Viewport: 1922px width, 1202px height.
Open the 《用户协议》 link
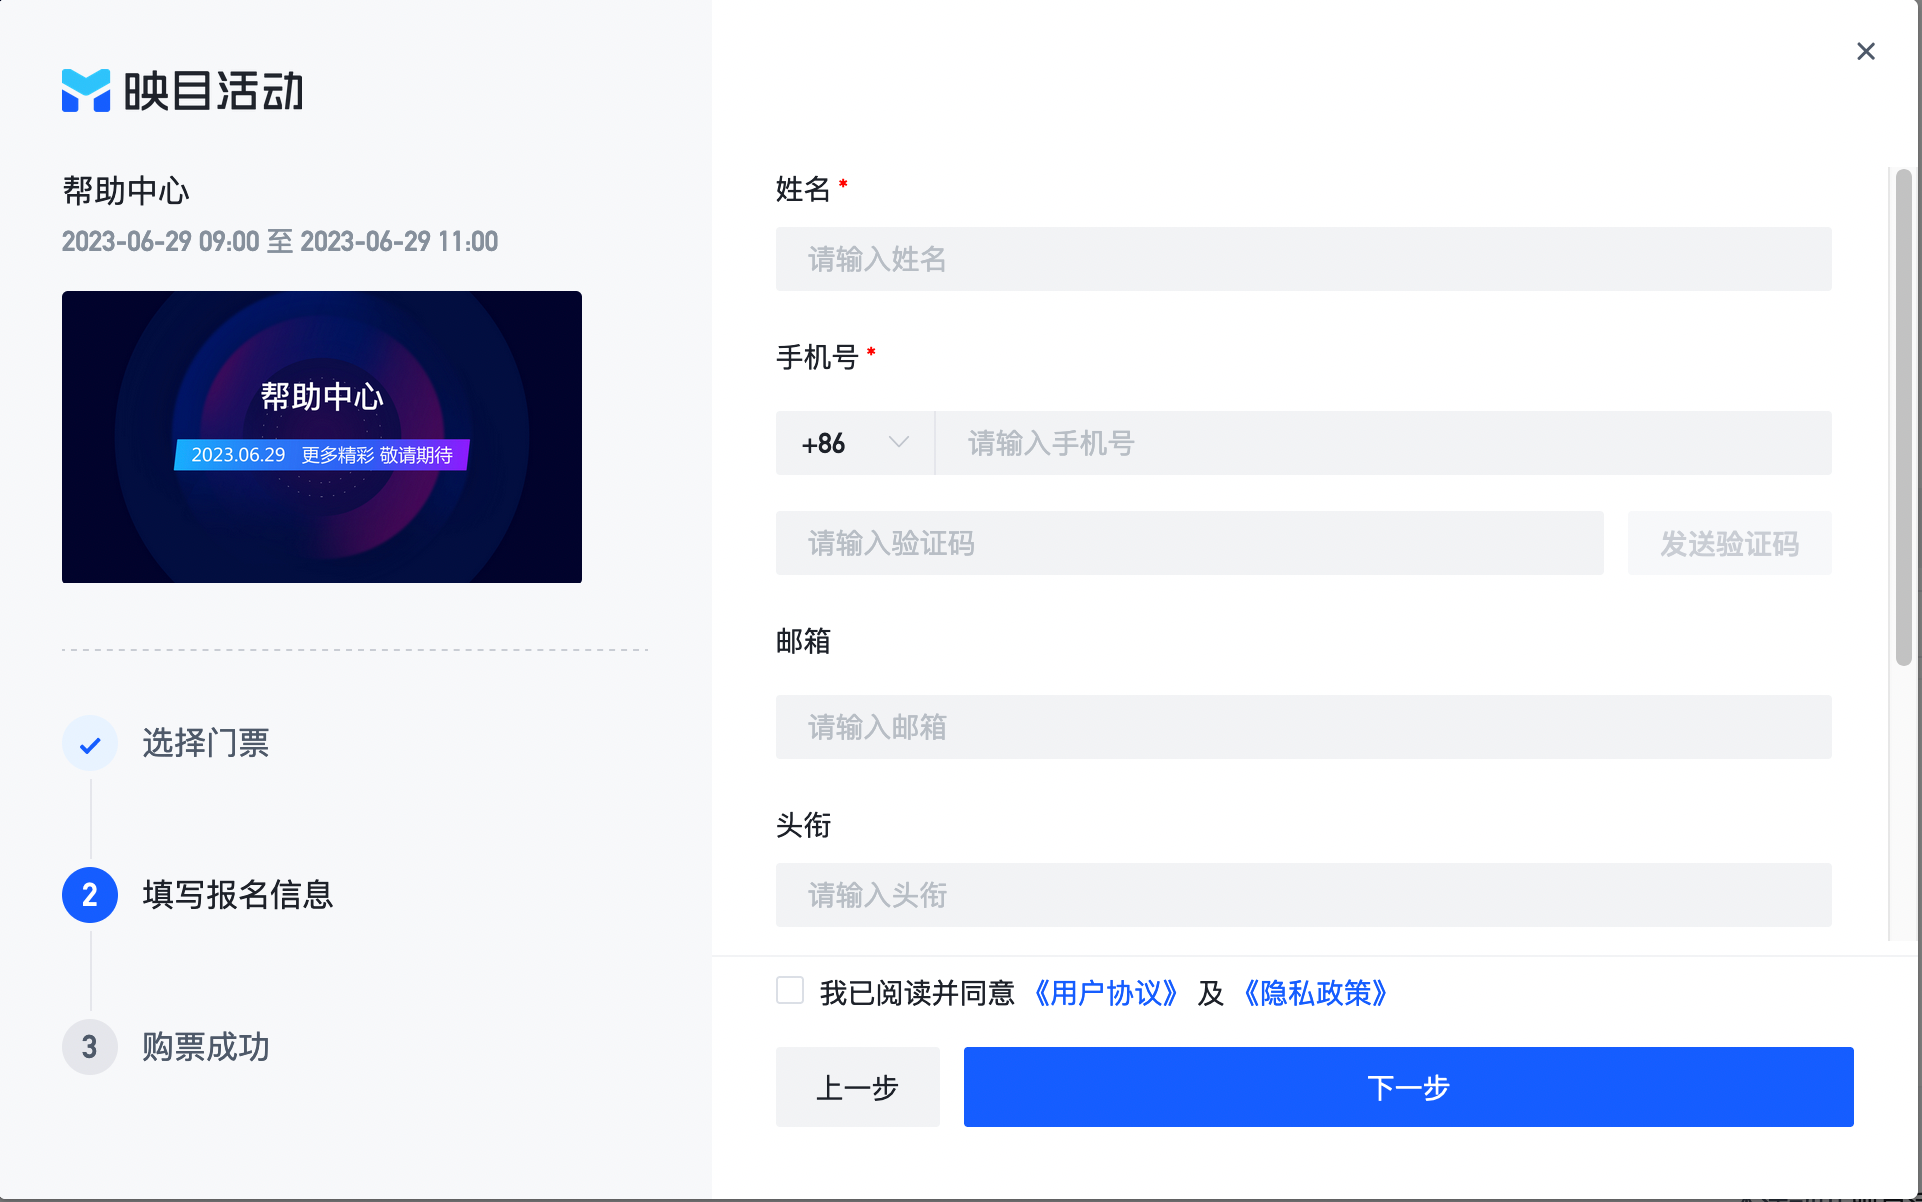[1107, 993]
